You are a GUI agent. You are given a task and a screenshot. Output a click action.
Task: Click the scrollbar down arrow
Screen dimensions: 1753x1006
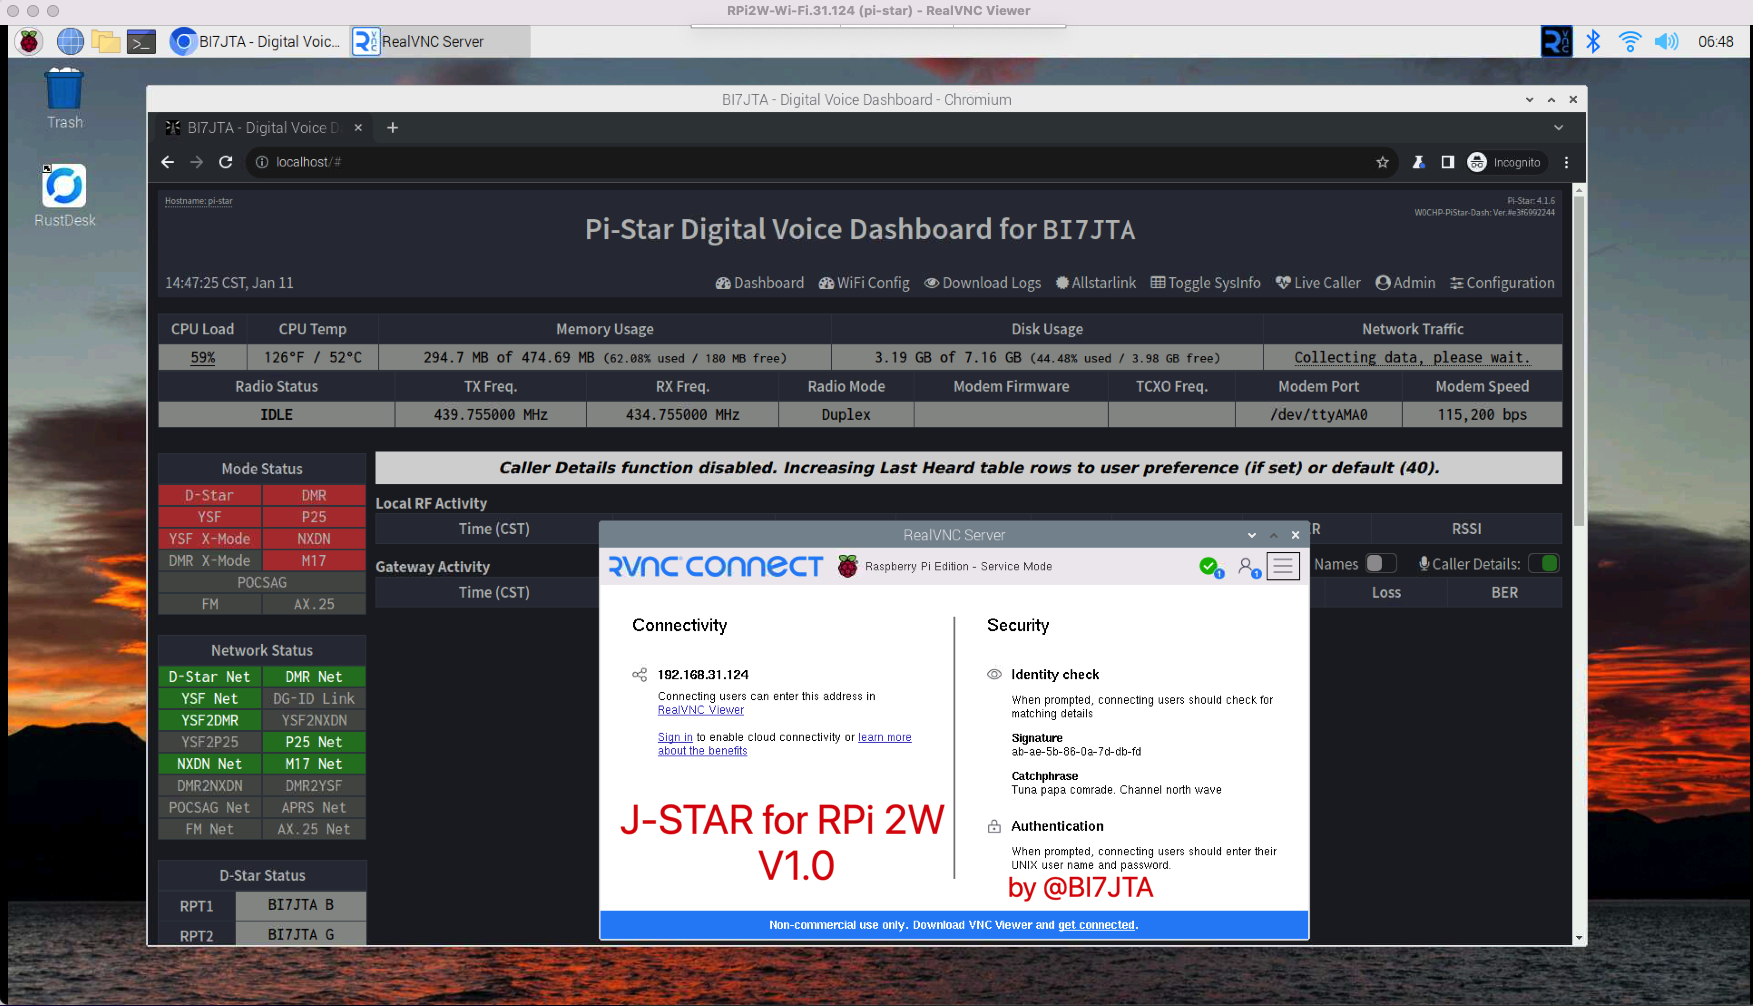tap(1579, 938)
